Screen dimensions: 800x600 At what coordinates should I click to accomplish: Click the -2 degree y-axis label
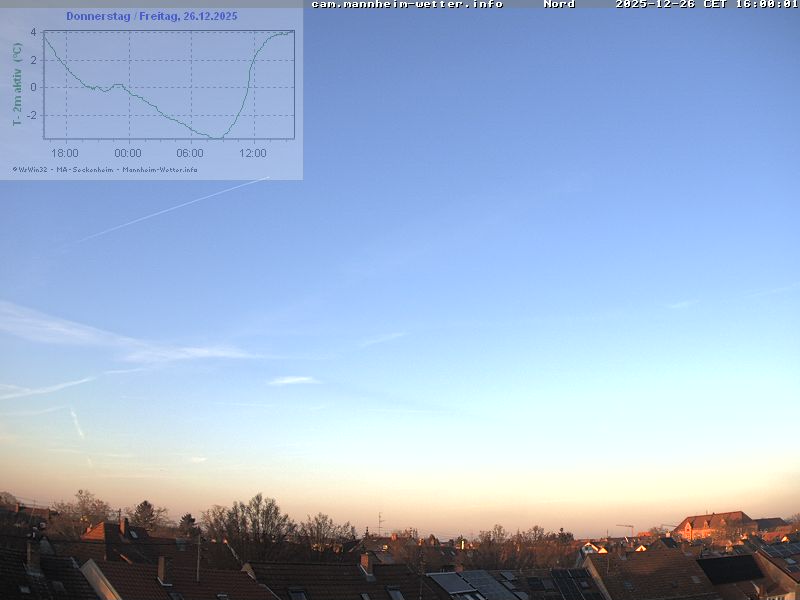[31, 114]
